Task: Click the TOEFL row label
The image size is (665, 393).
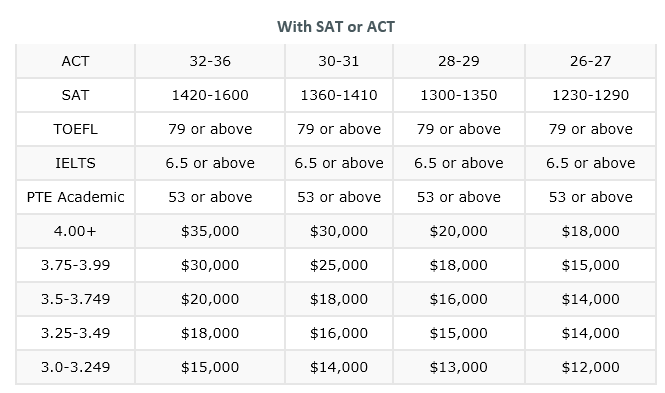Action: point(75,129)
